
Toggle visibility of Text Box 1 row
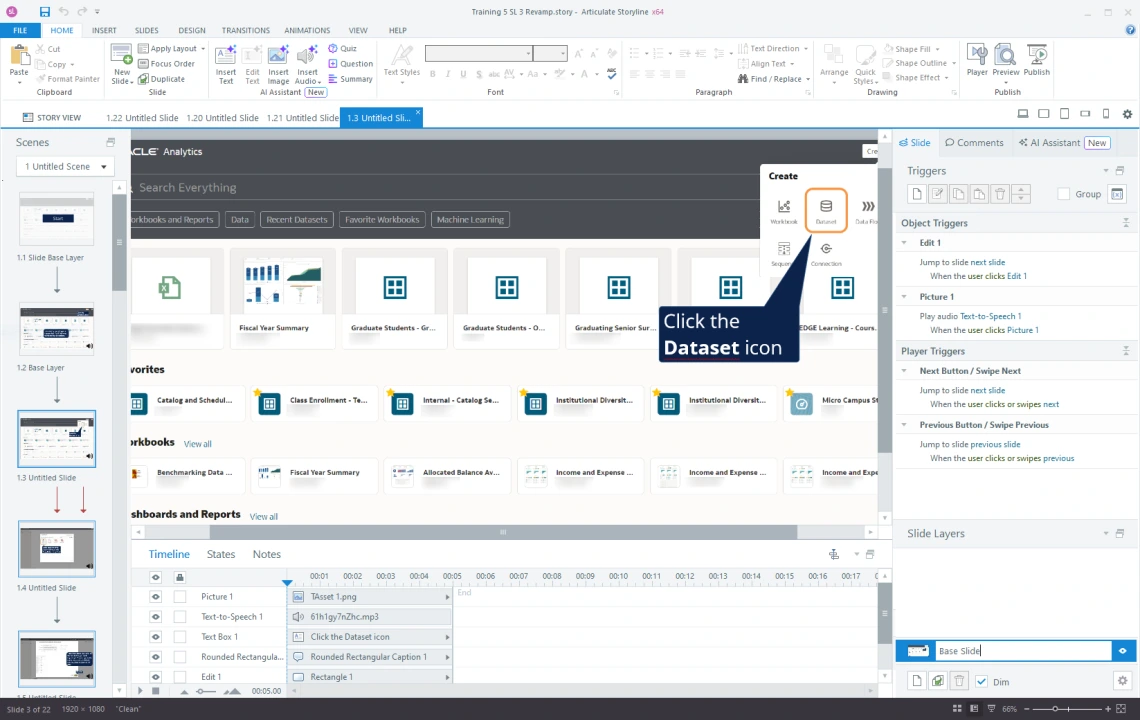click(x=155, y=636)
